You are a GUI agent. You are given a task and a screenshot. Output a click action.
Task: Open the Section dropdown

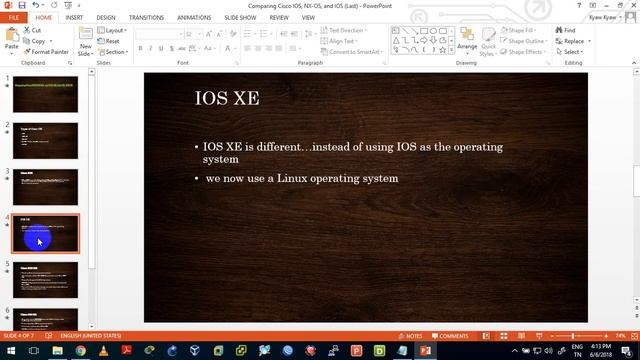point(113,52)
